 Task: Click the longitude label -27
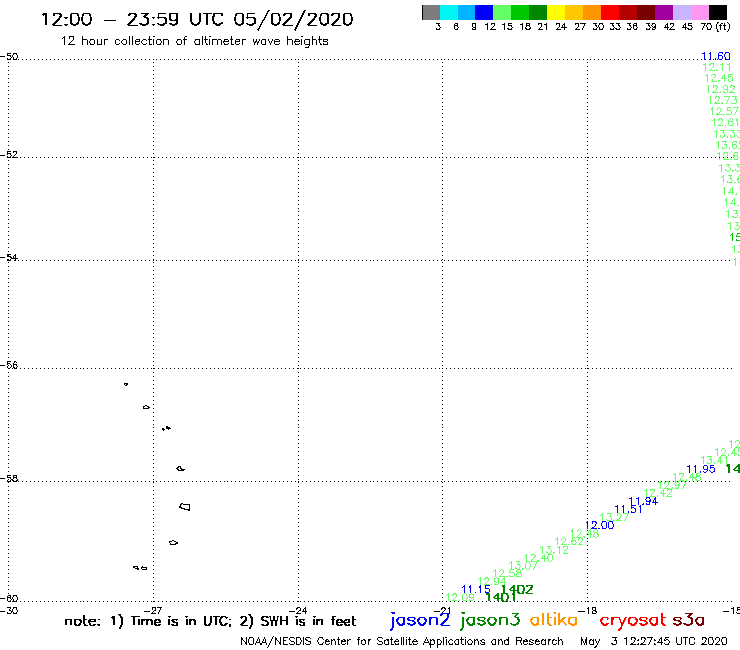(x=153, y=610)
